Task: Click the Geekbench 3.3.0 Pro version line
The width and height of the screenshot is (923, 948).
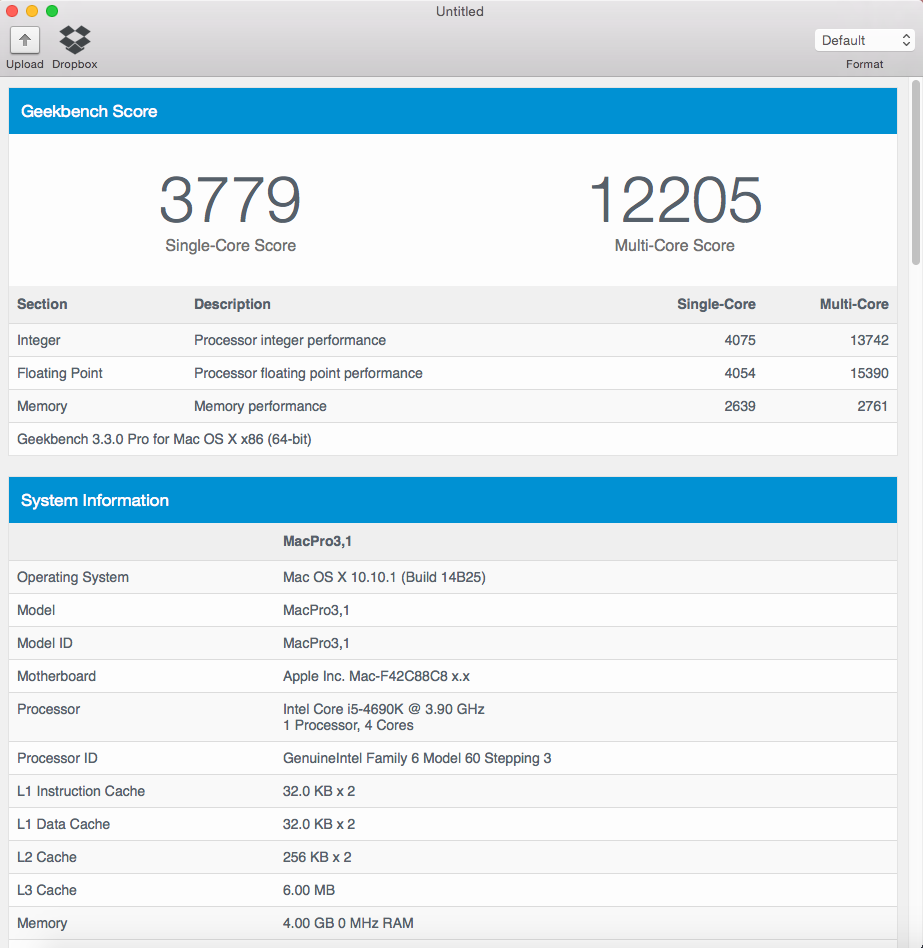Action: click(164, 440)
